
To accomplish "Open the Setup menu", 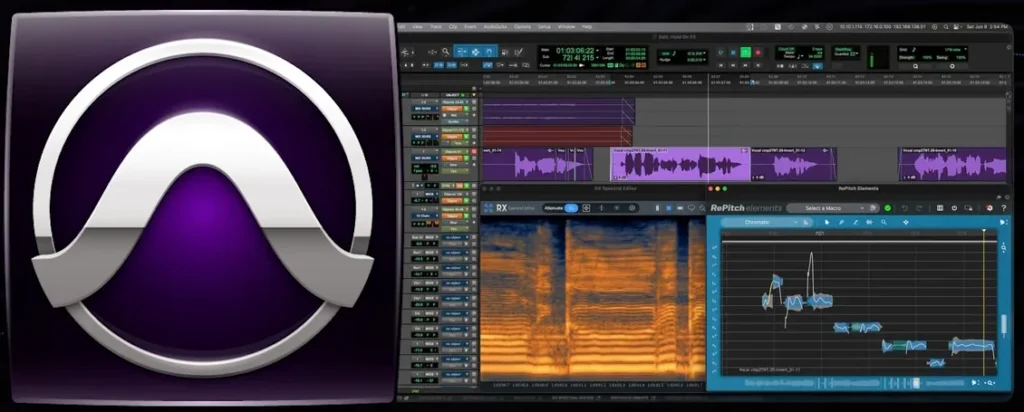I will click(544, 27).
